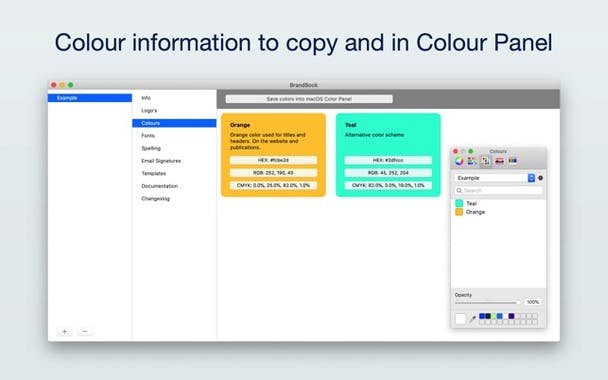The height and width of the screenshot is (380, 608).
Task: Minimize the BrandBook window
Action: coord(62,85)
